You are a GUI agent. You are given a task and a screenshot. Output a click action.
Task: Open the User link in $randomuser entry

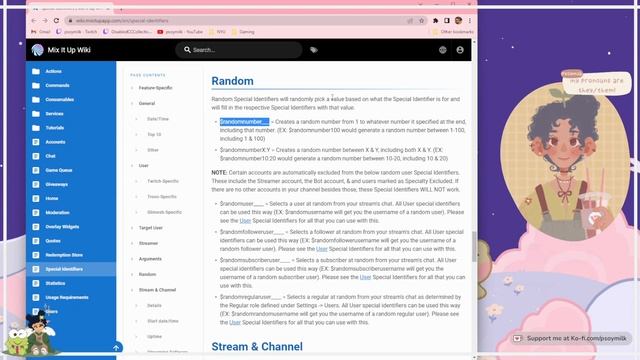tap(245, 221)
